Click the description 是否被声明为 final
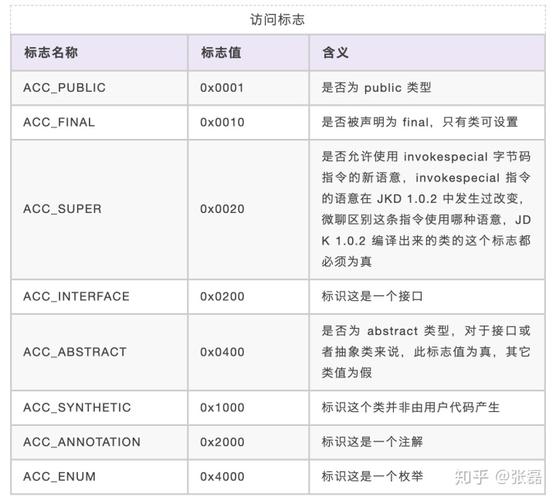 point(419,122)
